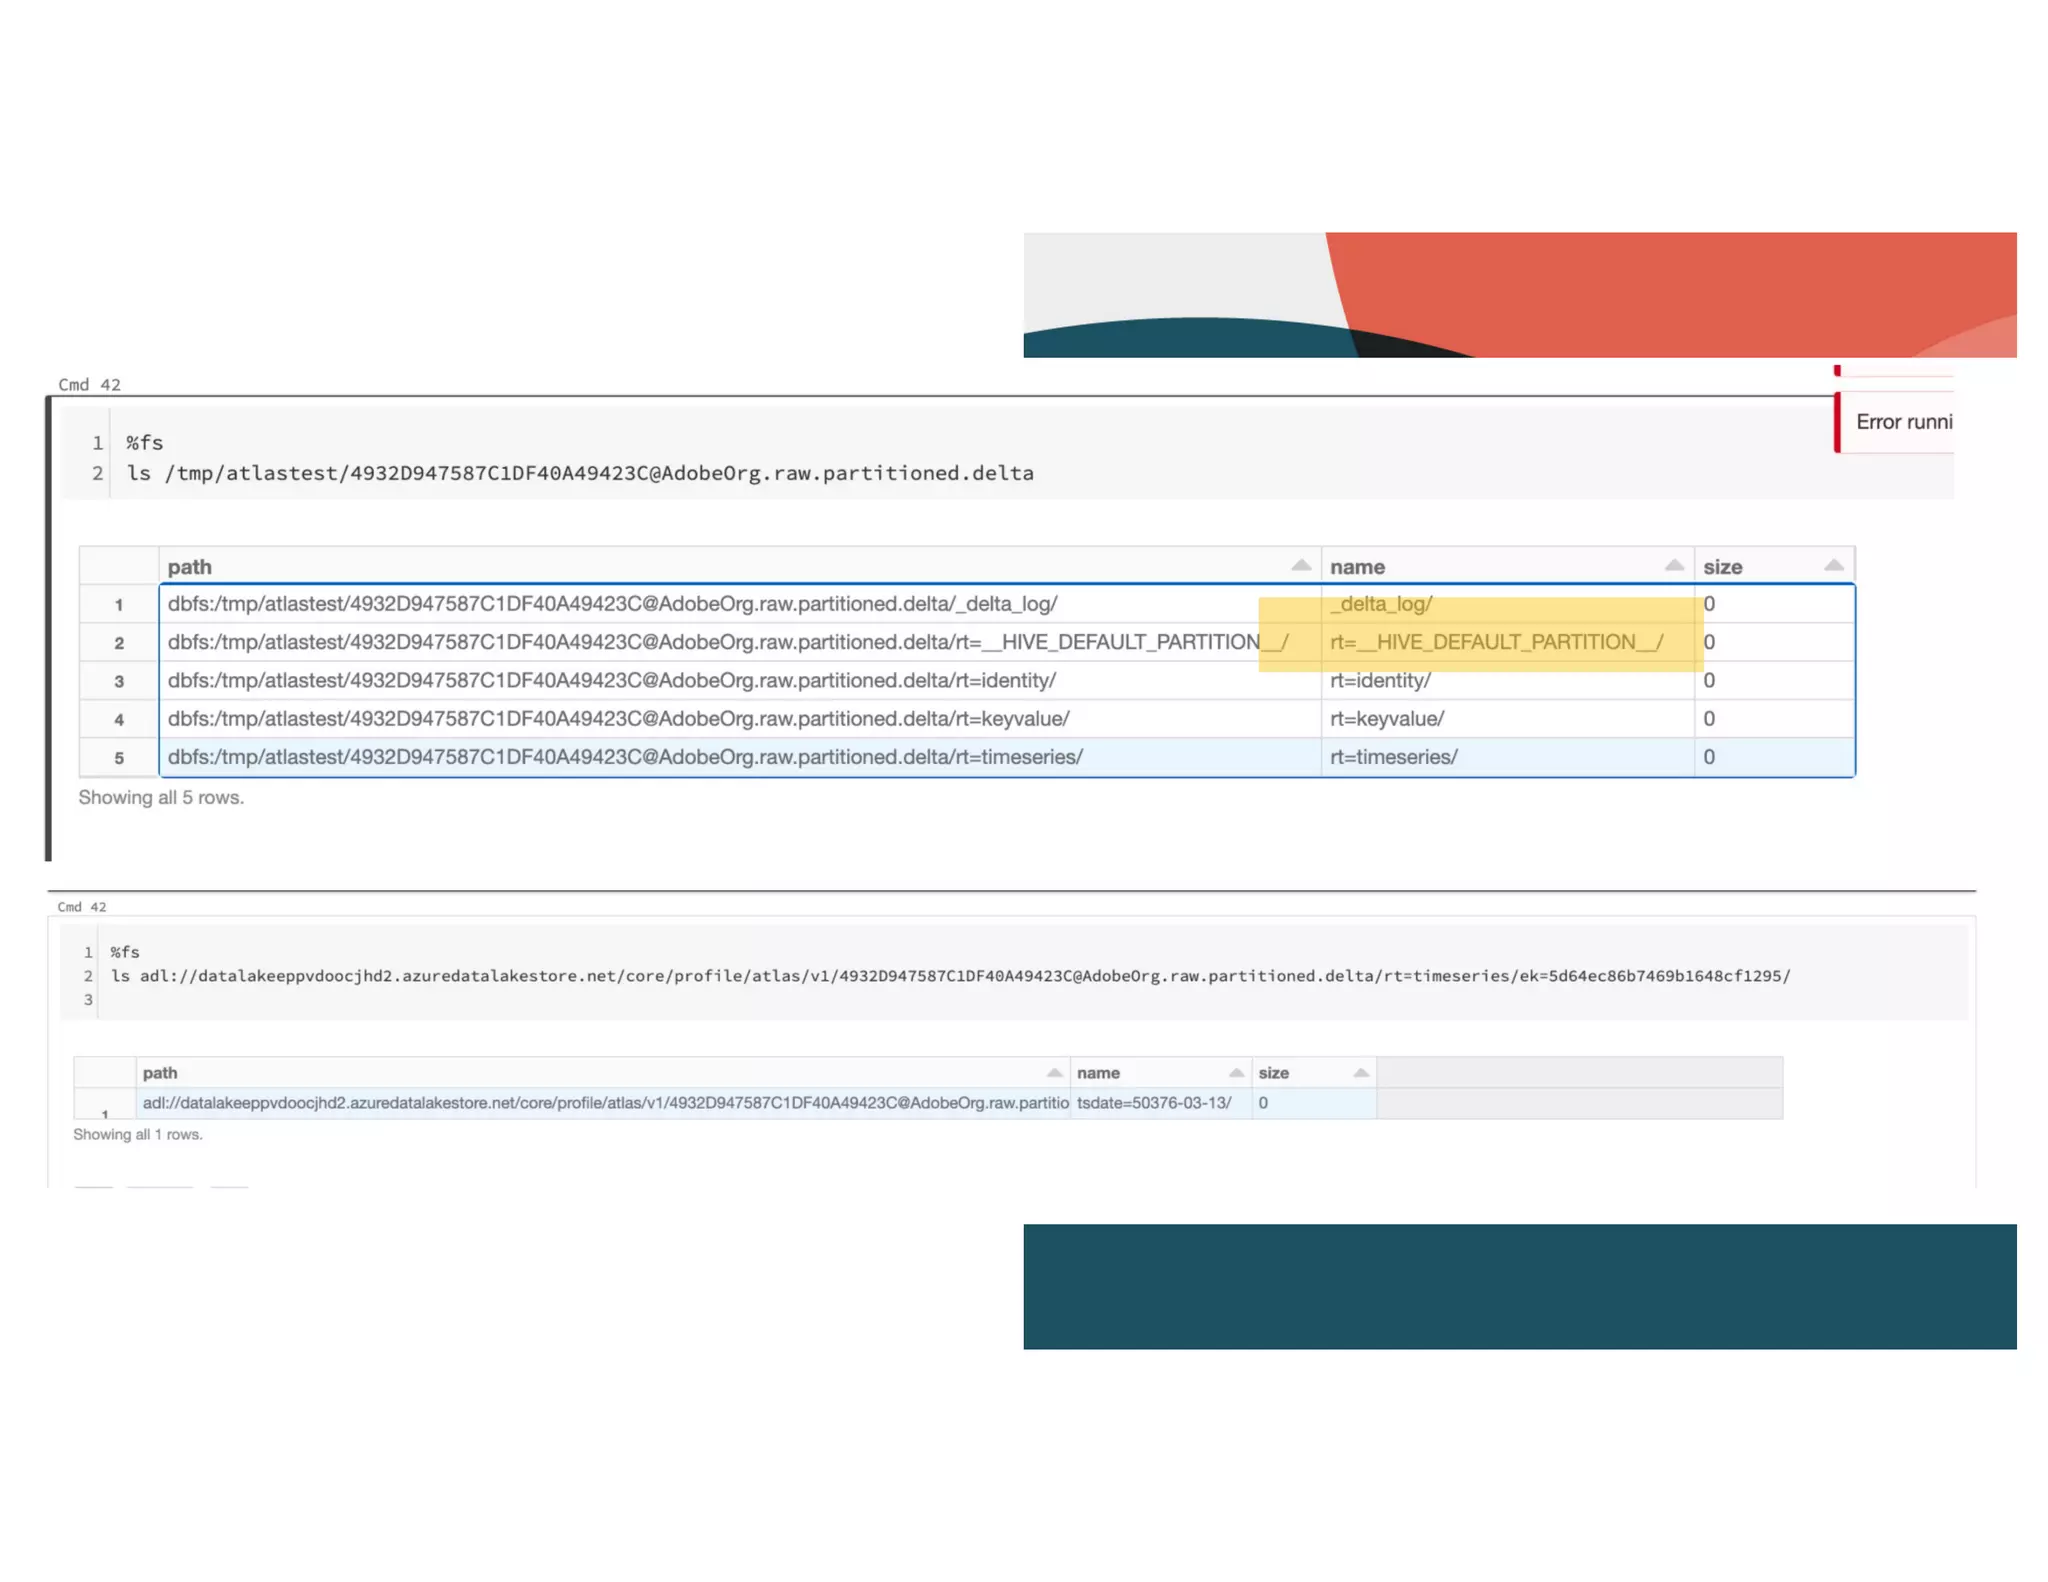Click the adl:// path cell in lower table
This screenshot has width=2048, height=1582.
click(x=604, y=1103)
